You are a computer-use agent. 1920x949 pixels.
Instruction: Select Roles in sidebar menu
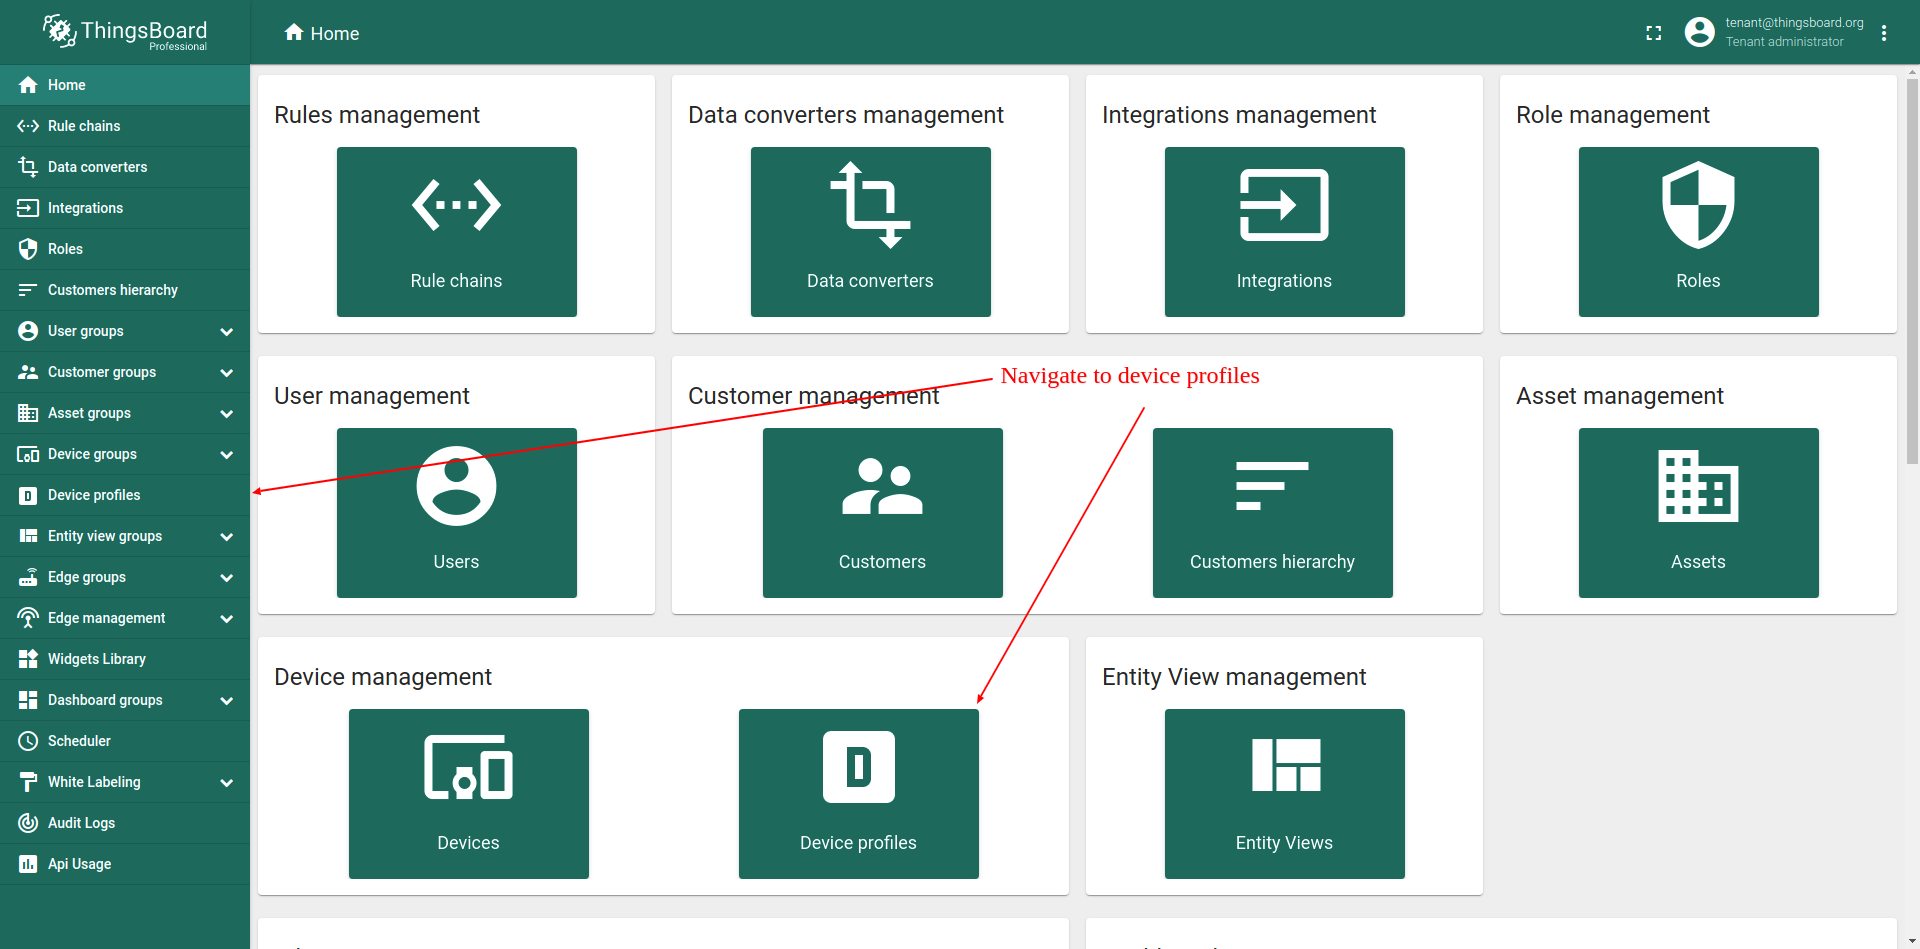(125, 249)
